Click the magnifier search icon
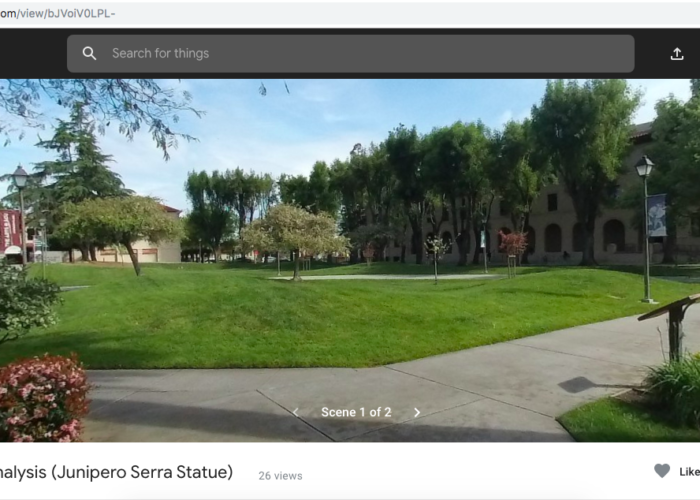Viewport: 700px width, 500px height. click(x=89, y=54)
